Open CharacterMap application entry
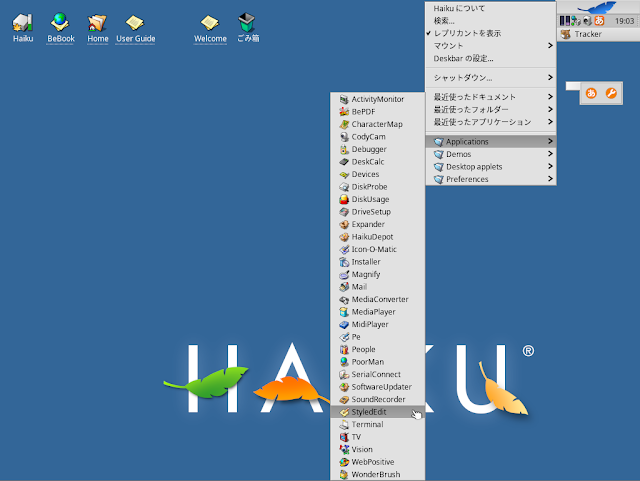The image size is (640, 481). tap(378, 124)
